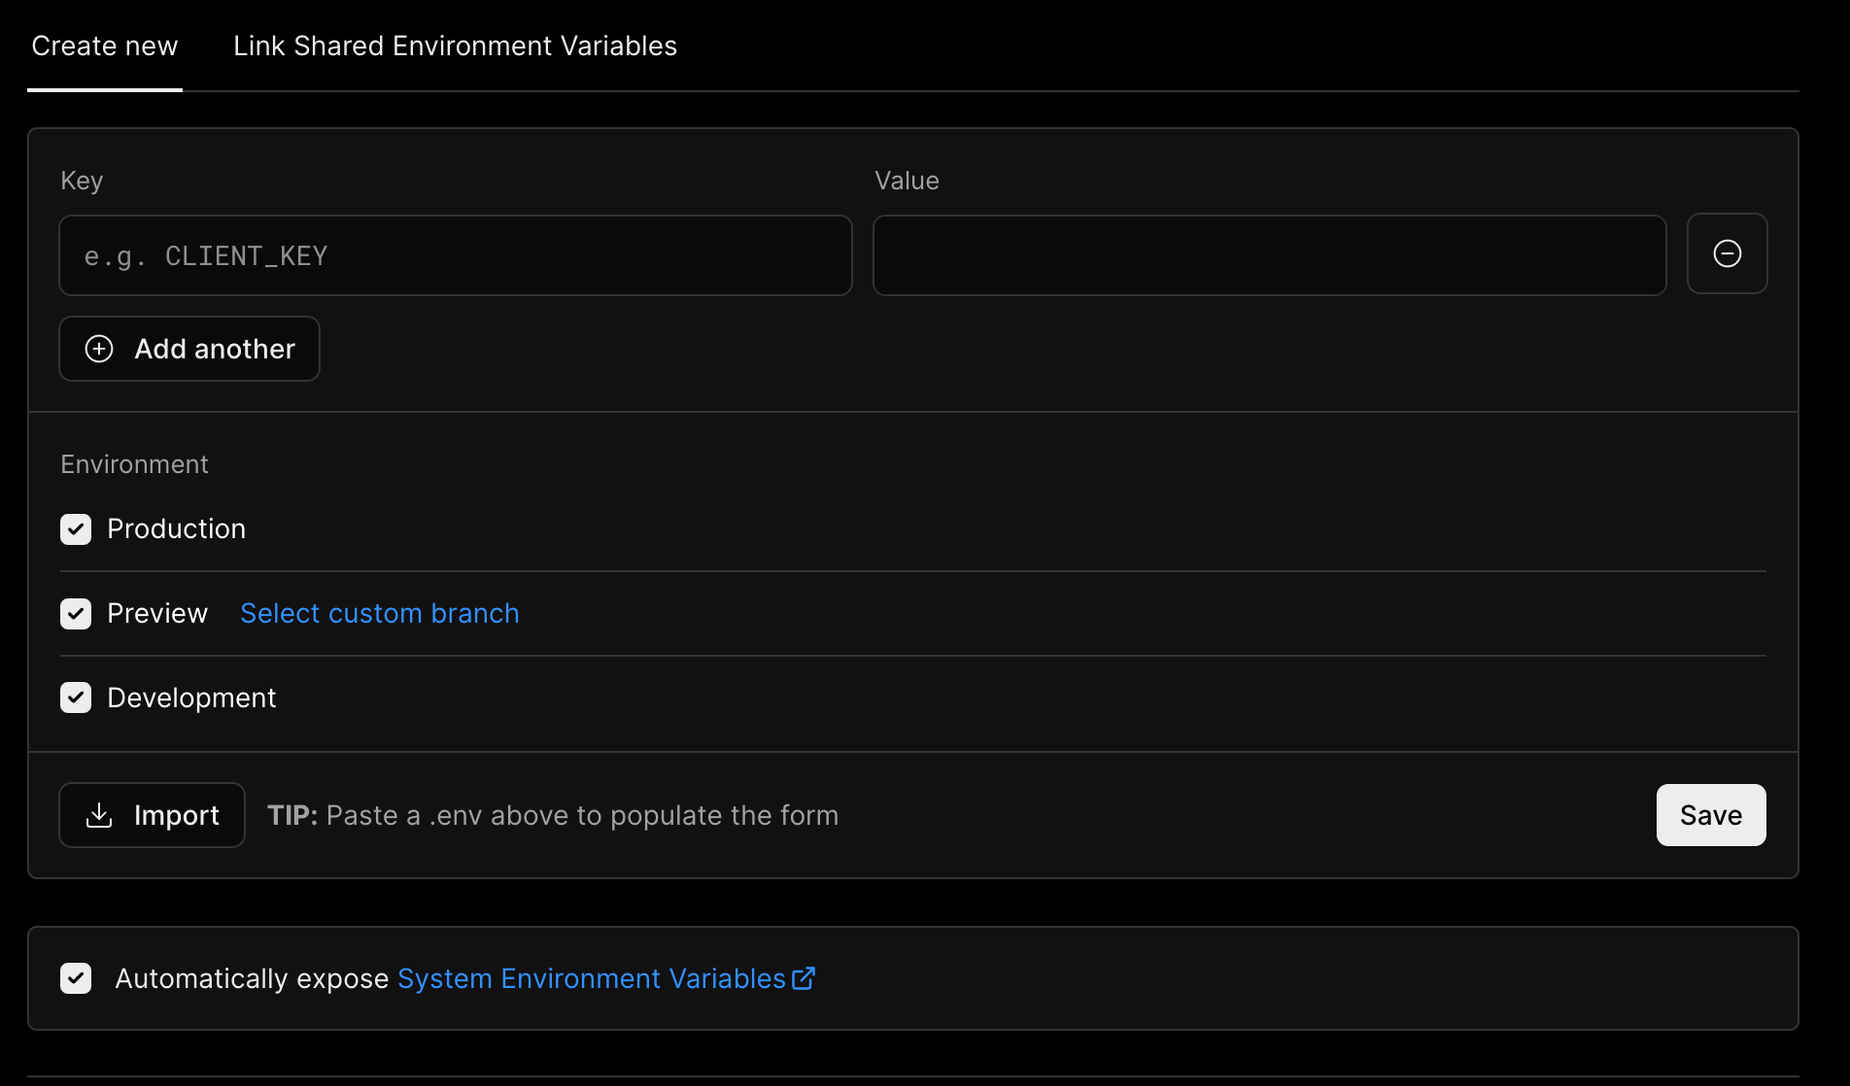The height and width of the screenshot is (1086, 1850).
Task: Toggle the Preview checkbox
Action: 76,614
